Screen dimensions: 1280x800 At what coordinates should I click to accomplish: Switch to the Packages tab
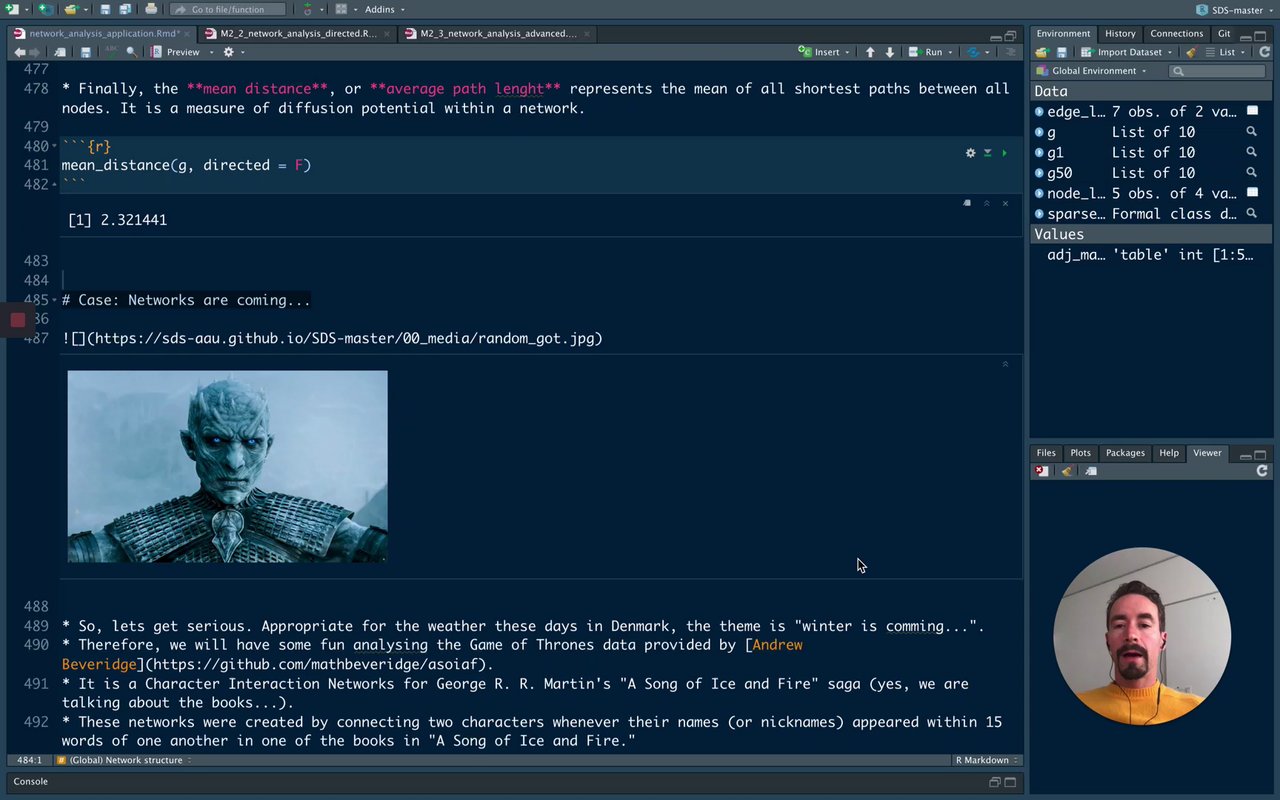tap(1125, 453)
